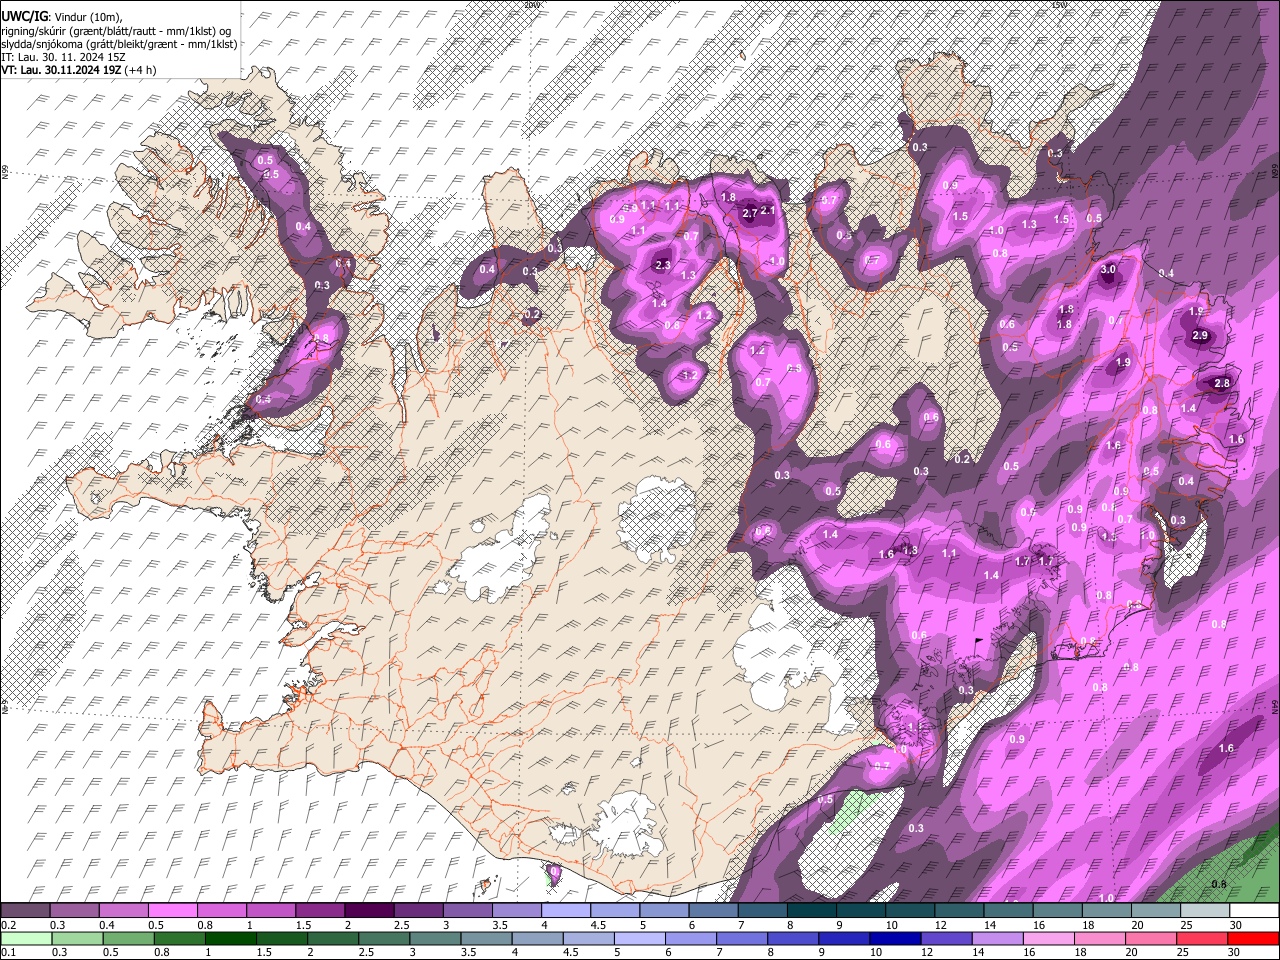Choose the 1.5 purple swatch, upper legend row
Image resolution: width=1280 pixels, height=960 pixels.
coord(319,910)
